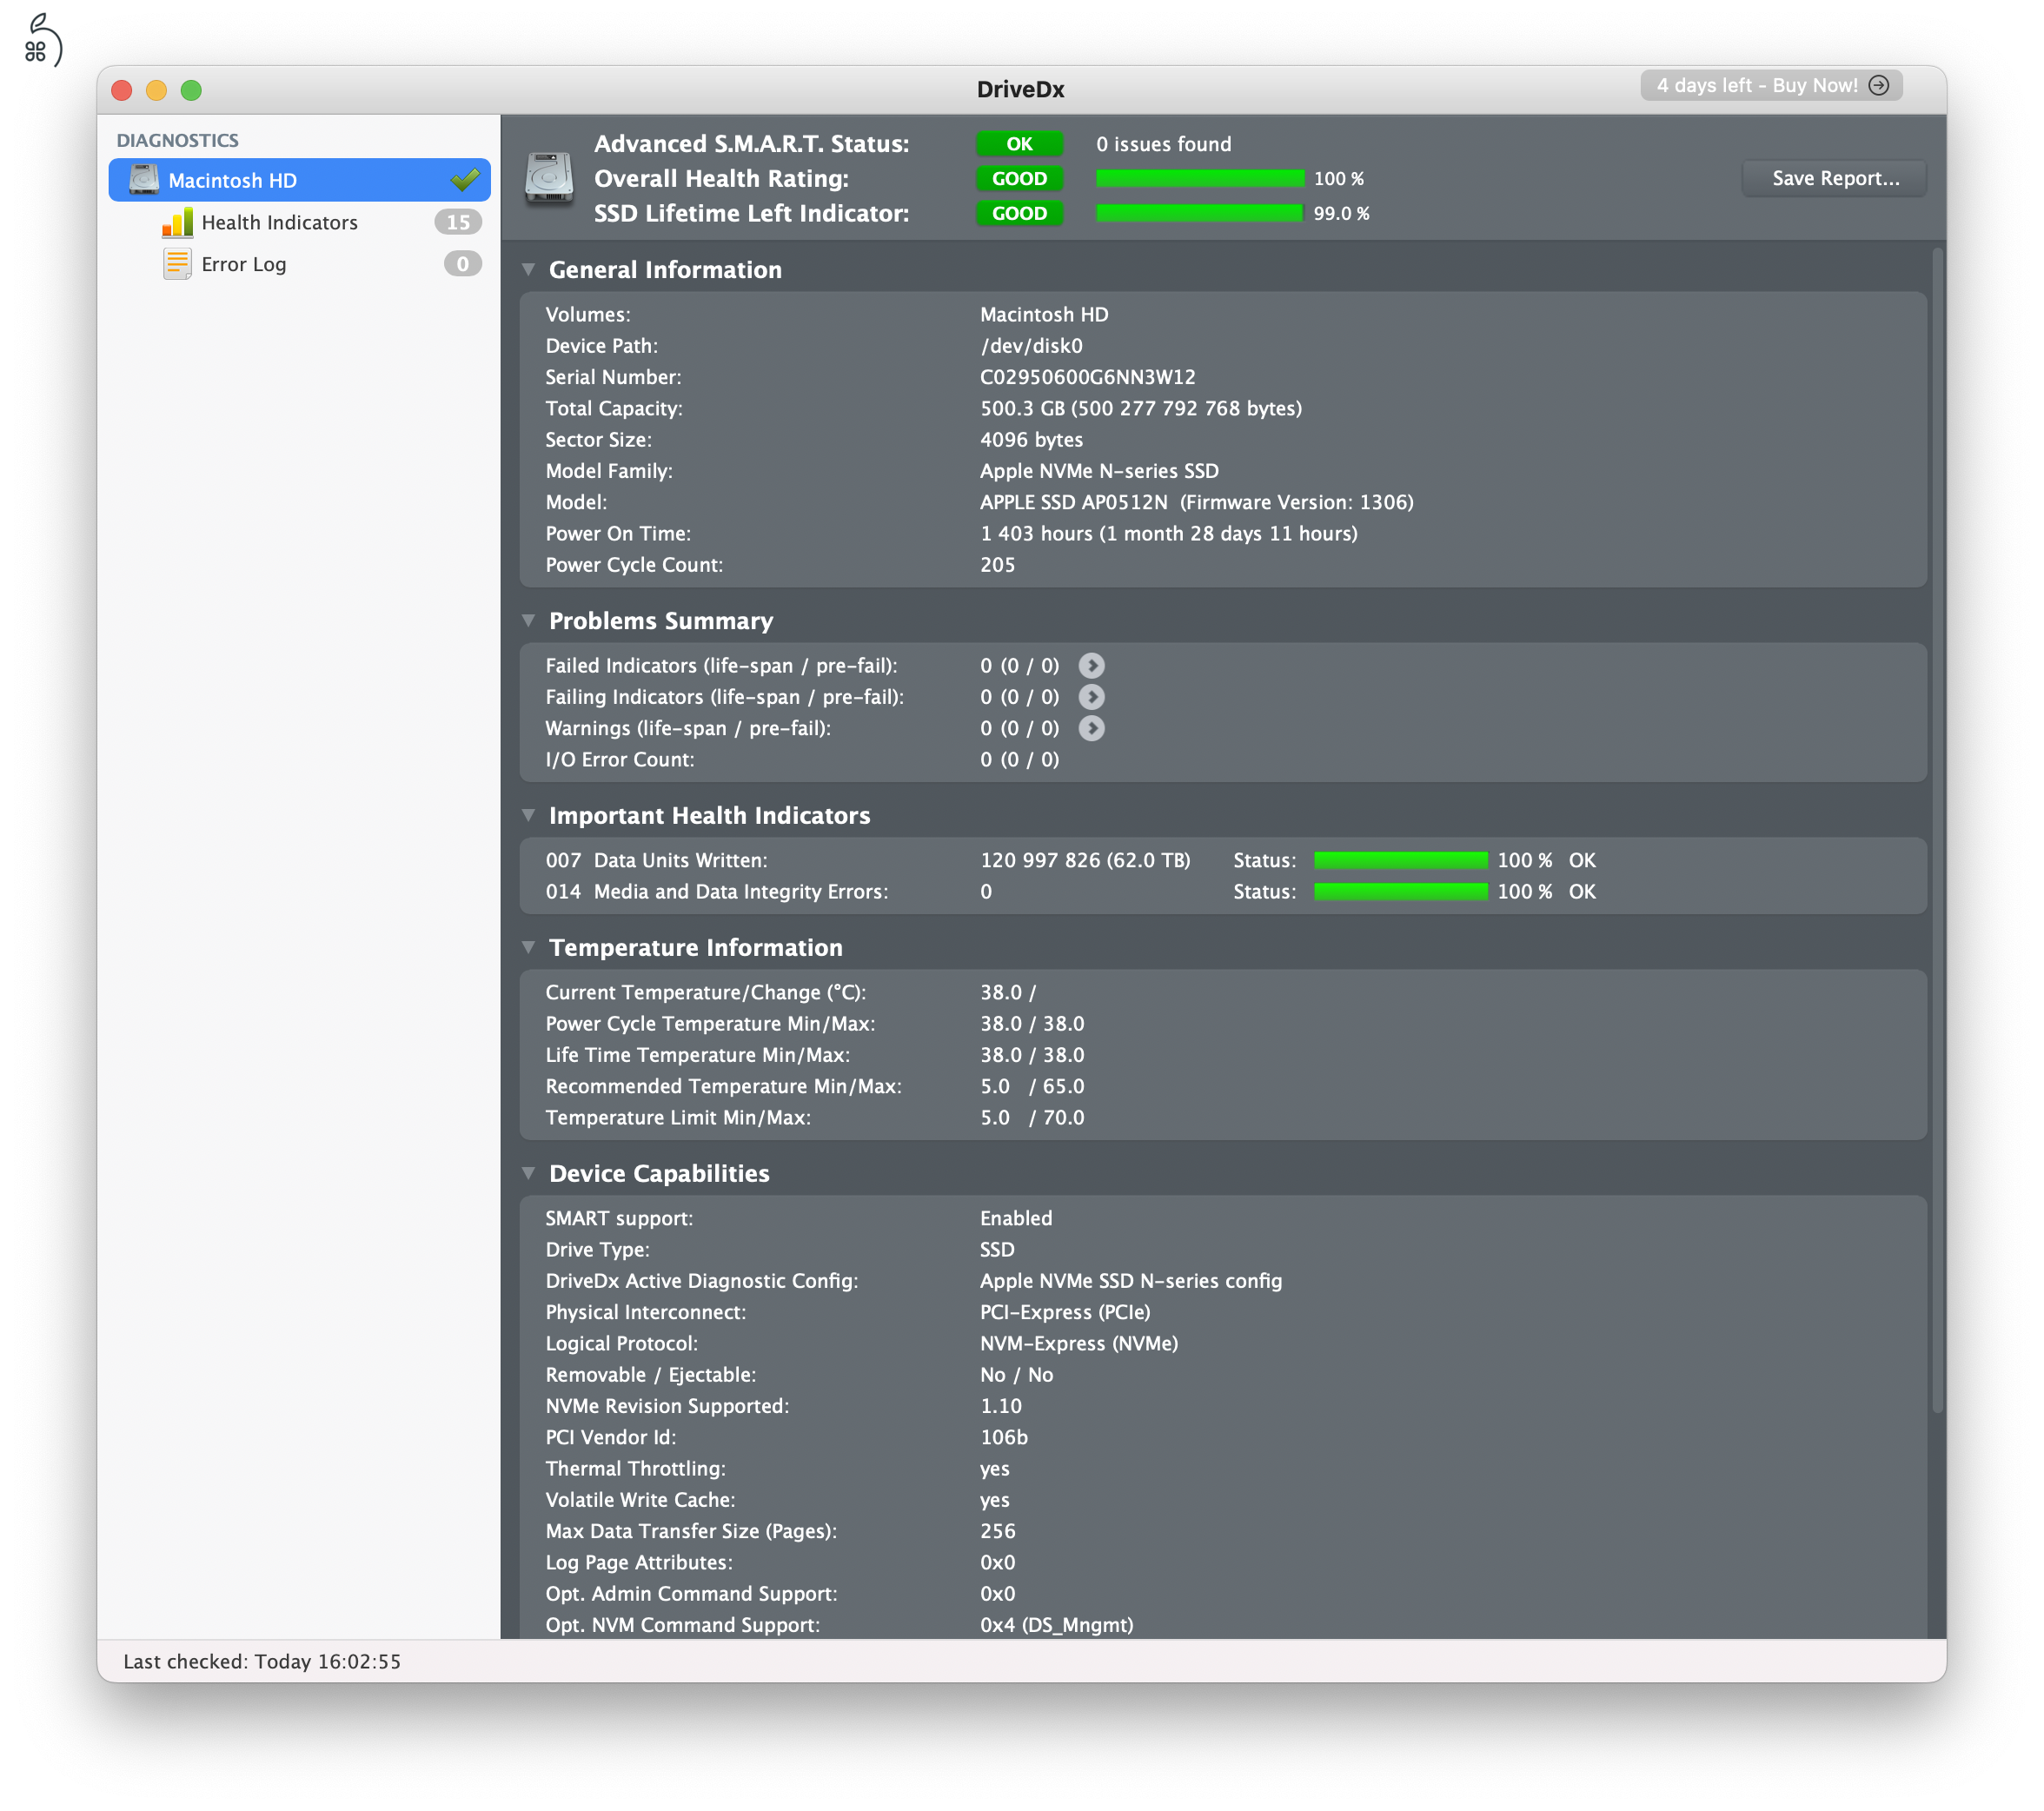Click the Save Report... button
This screenshot has width=2044, height=1811.
click(1834, 178)
